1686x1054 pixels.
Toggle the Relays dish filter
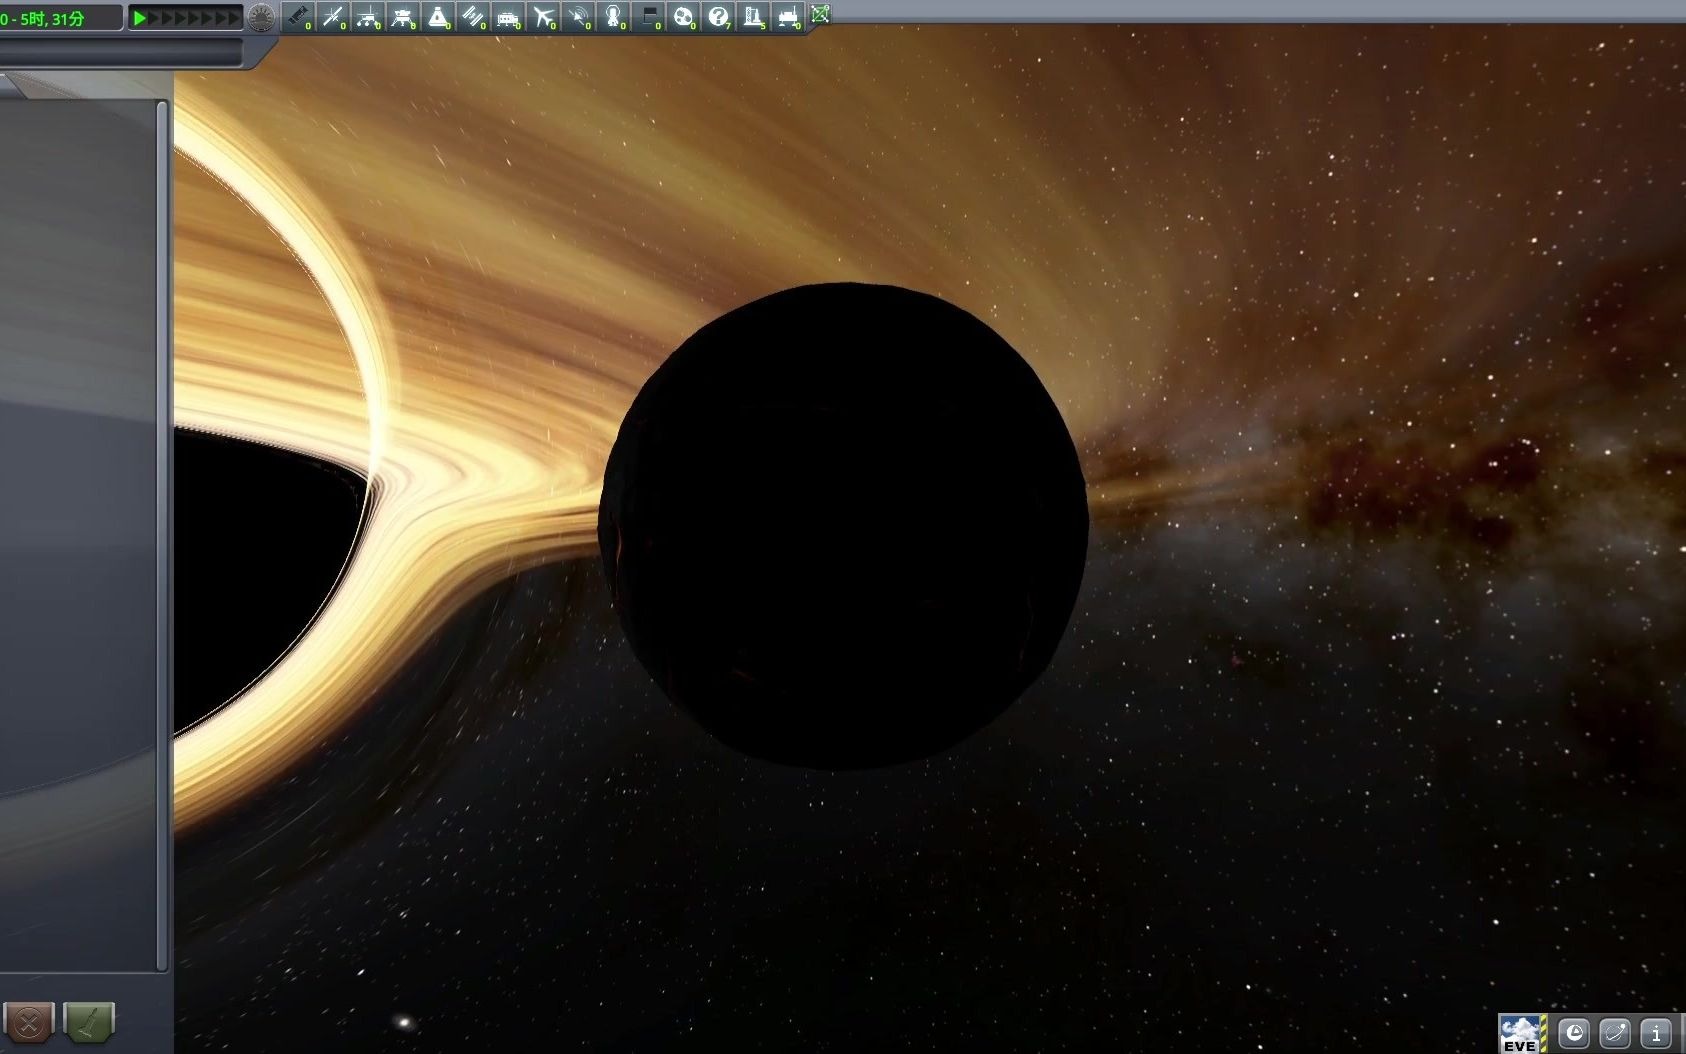[578, 16]
